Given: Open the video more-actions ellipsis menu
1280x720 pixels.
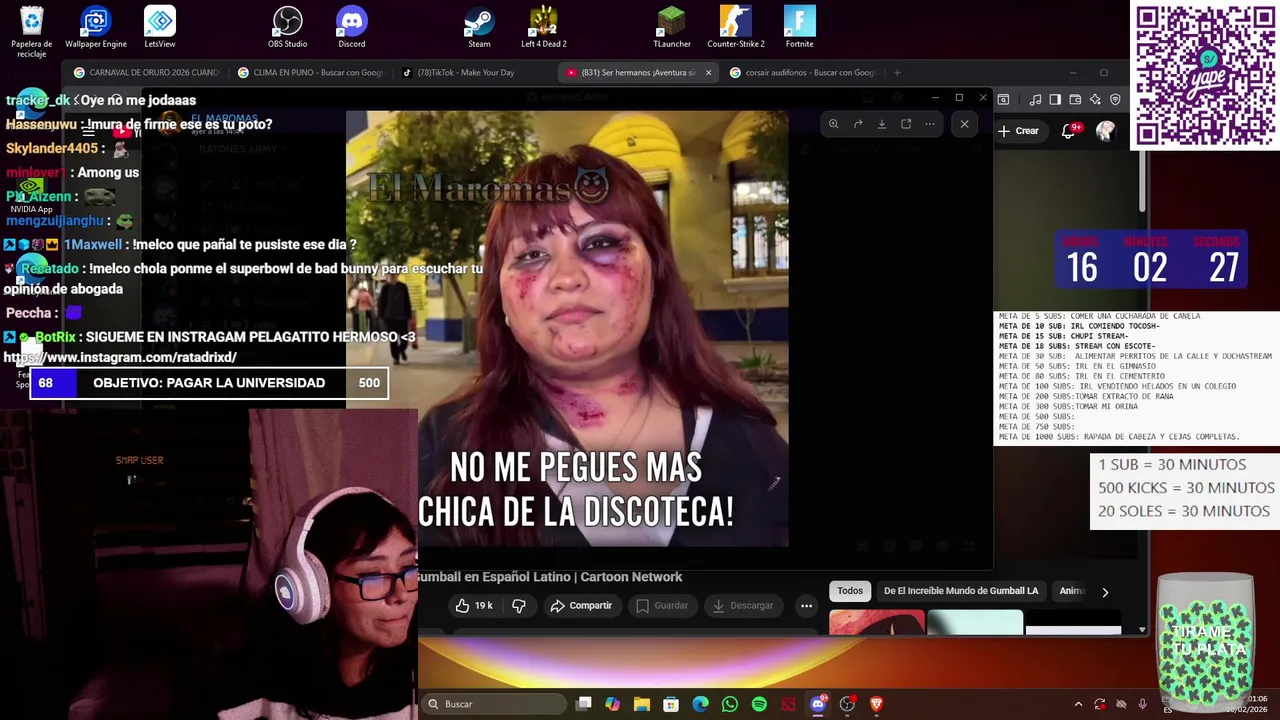Looking at the screenshot, I should [806, 605].
